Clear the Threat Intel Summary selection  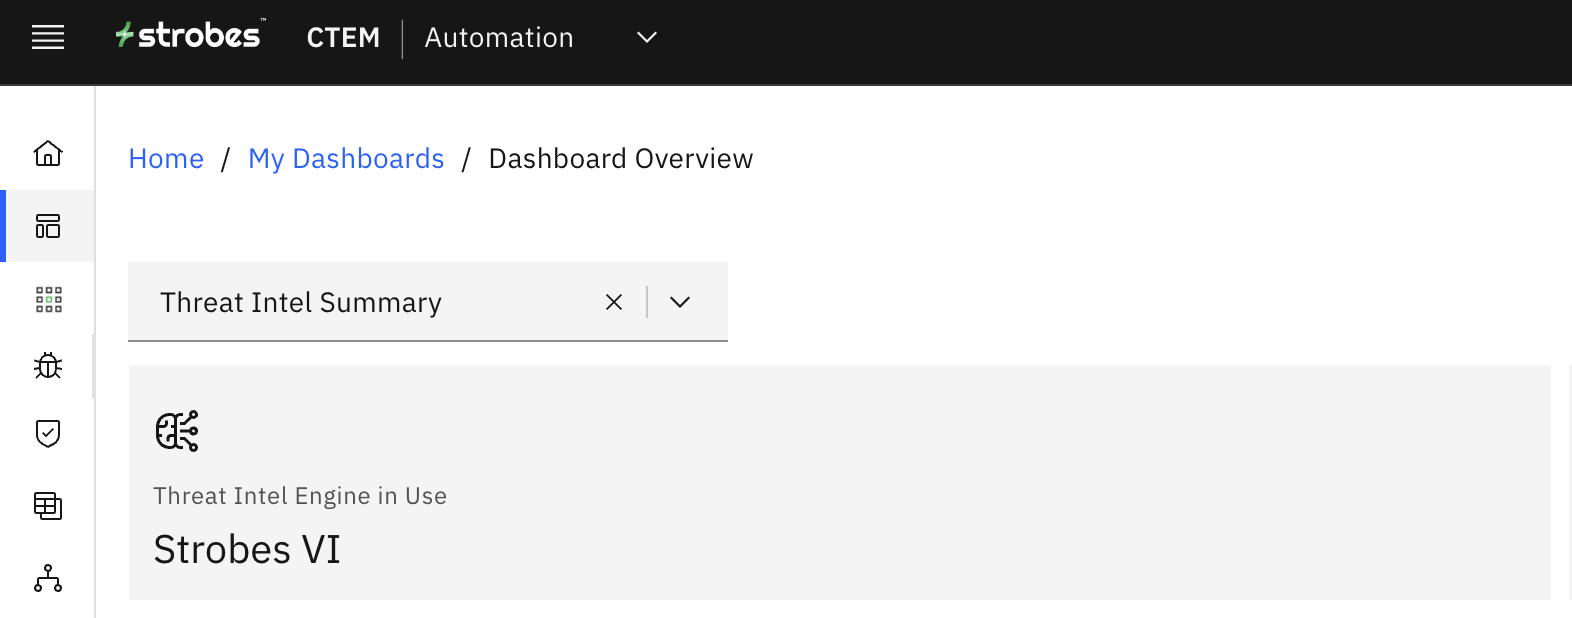pyautogui.click(x=614, y=302)
